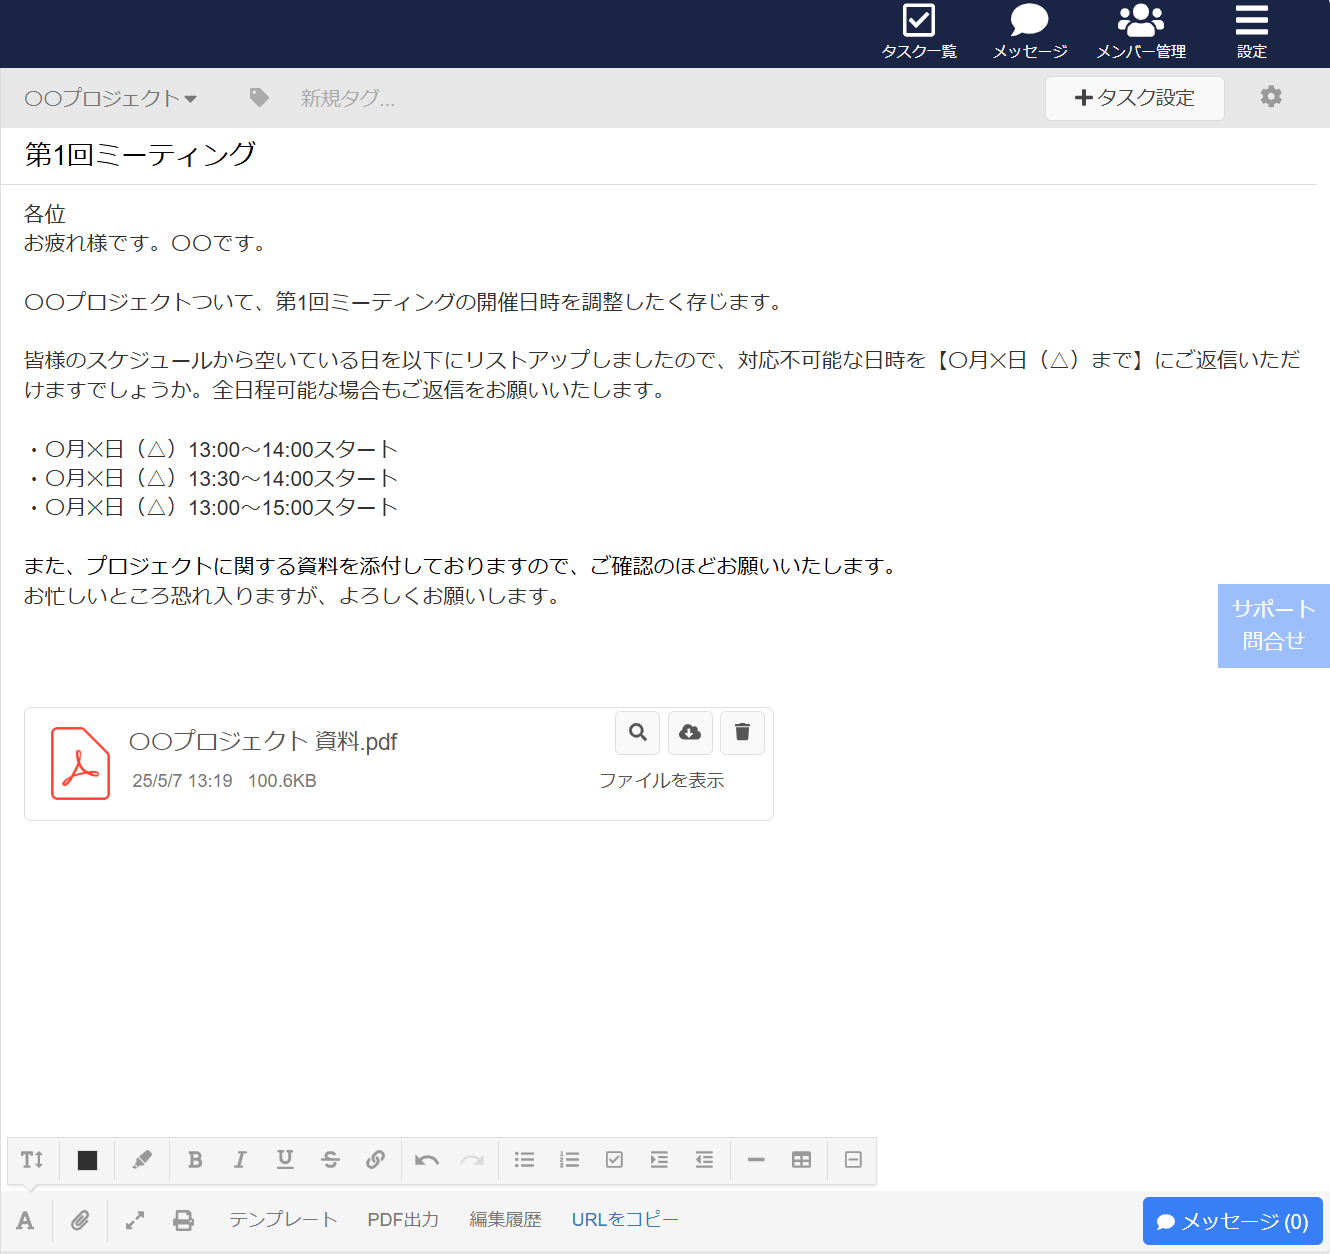Image resolution: width=1330 pixels, height=1254 pixels.
Task: Click the ファイルを表示 link
Action: [x=661, y=780]
